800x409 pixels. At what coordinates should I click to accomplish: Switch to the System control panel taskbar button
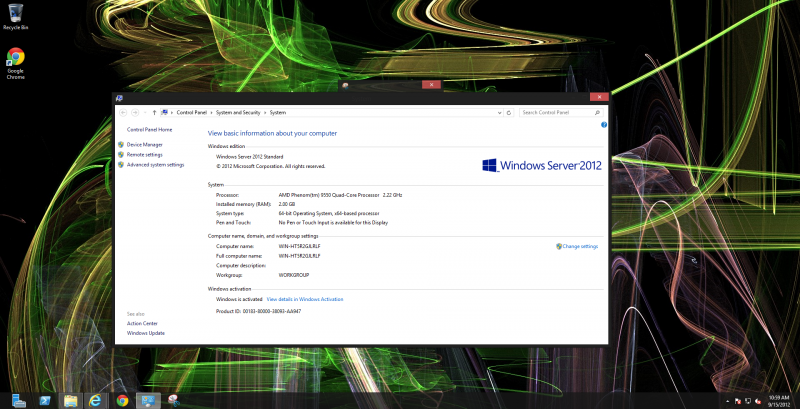(148, 401)
